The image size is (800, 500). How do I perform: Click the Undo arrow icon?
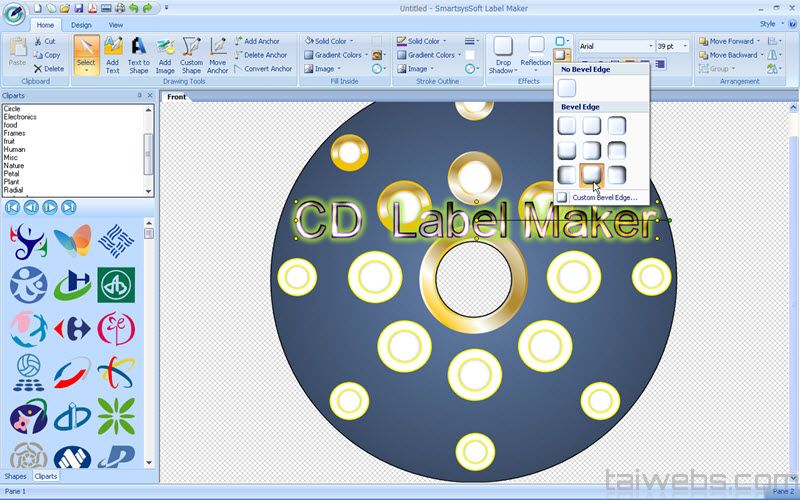[134, 8]
